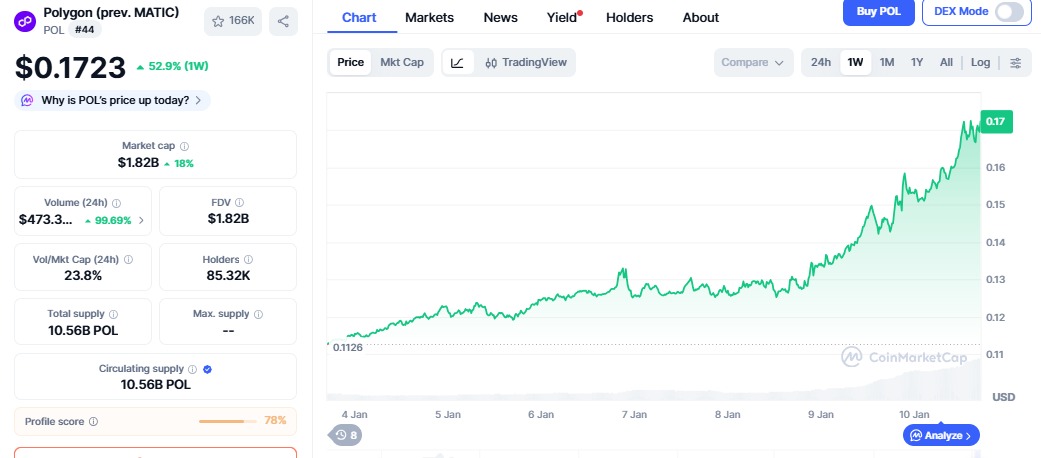
Task: Open the Market cap info icon
Action: (x=185, y=146)
